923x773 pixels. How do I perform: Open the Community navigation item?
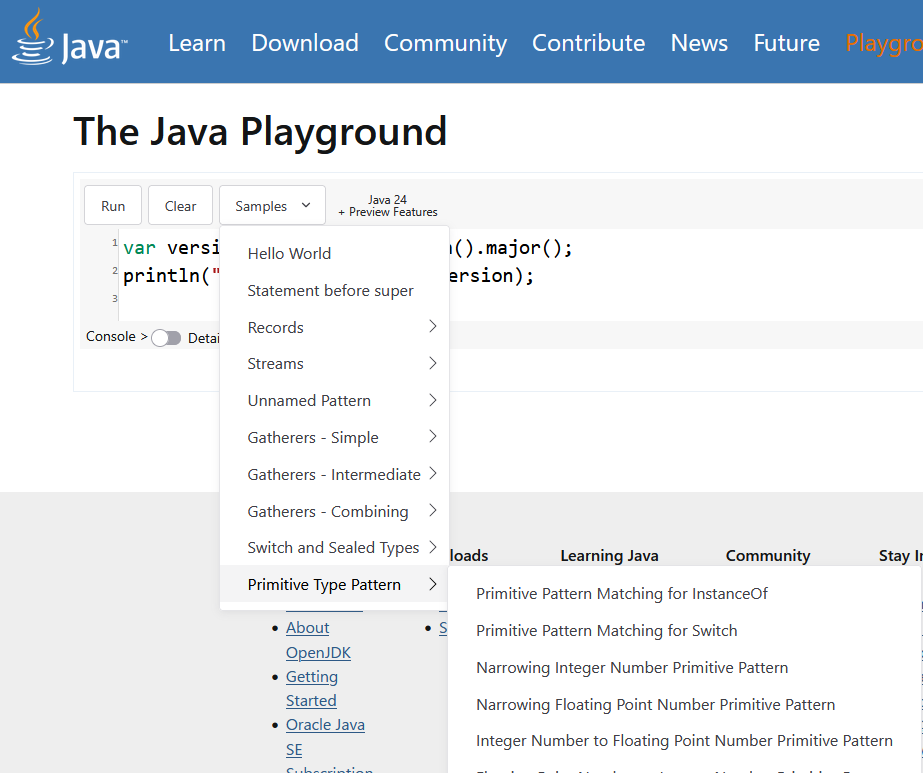coord(445,43)
